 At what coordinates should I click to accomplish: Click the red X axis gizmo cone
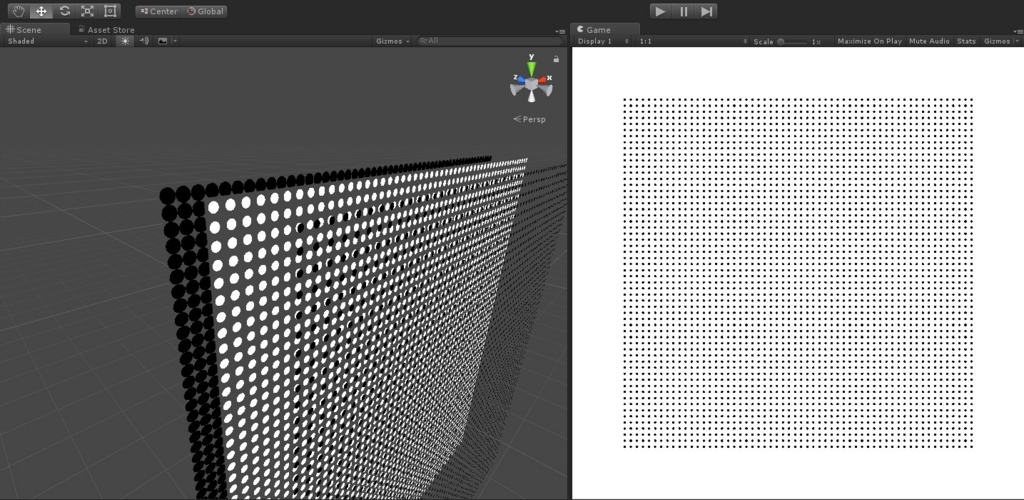(x=544, y=79)
